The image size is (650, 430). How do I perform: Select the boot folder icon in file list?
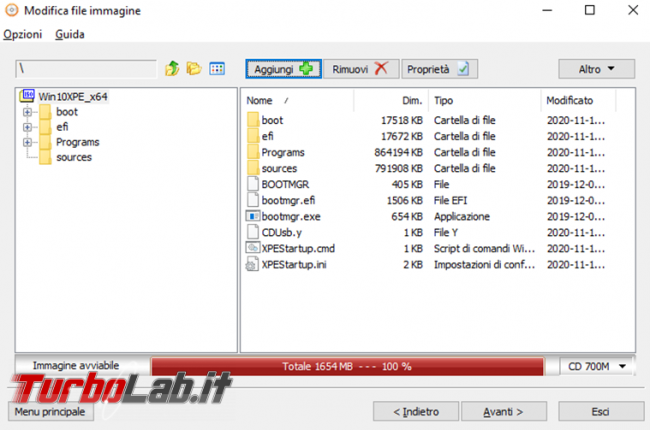coord(253,120)
